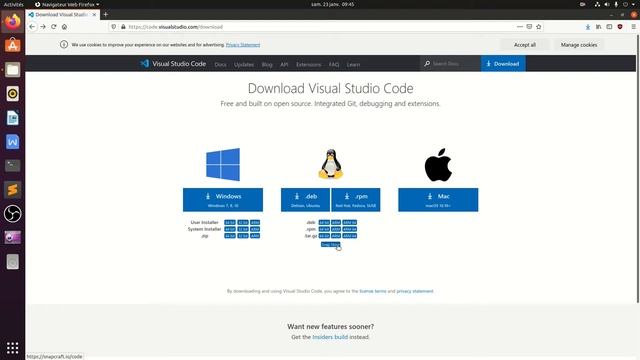Viewport: 640px width, 360px height.
Task: Toggle the Firefox sidebar icon
Action: pos(609,27)
